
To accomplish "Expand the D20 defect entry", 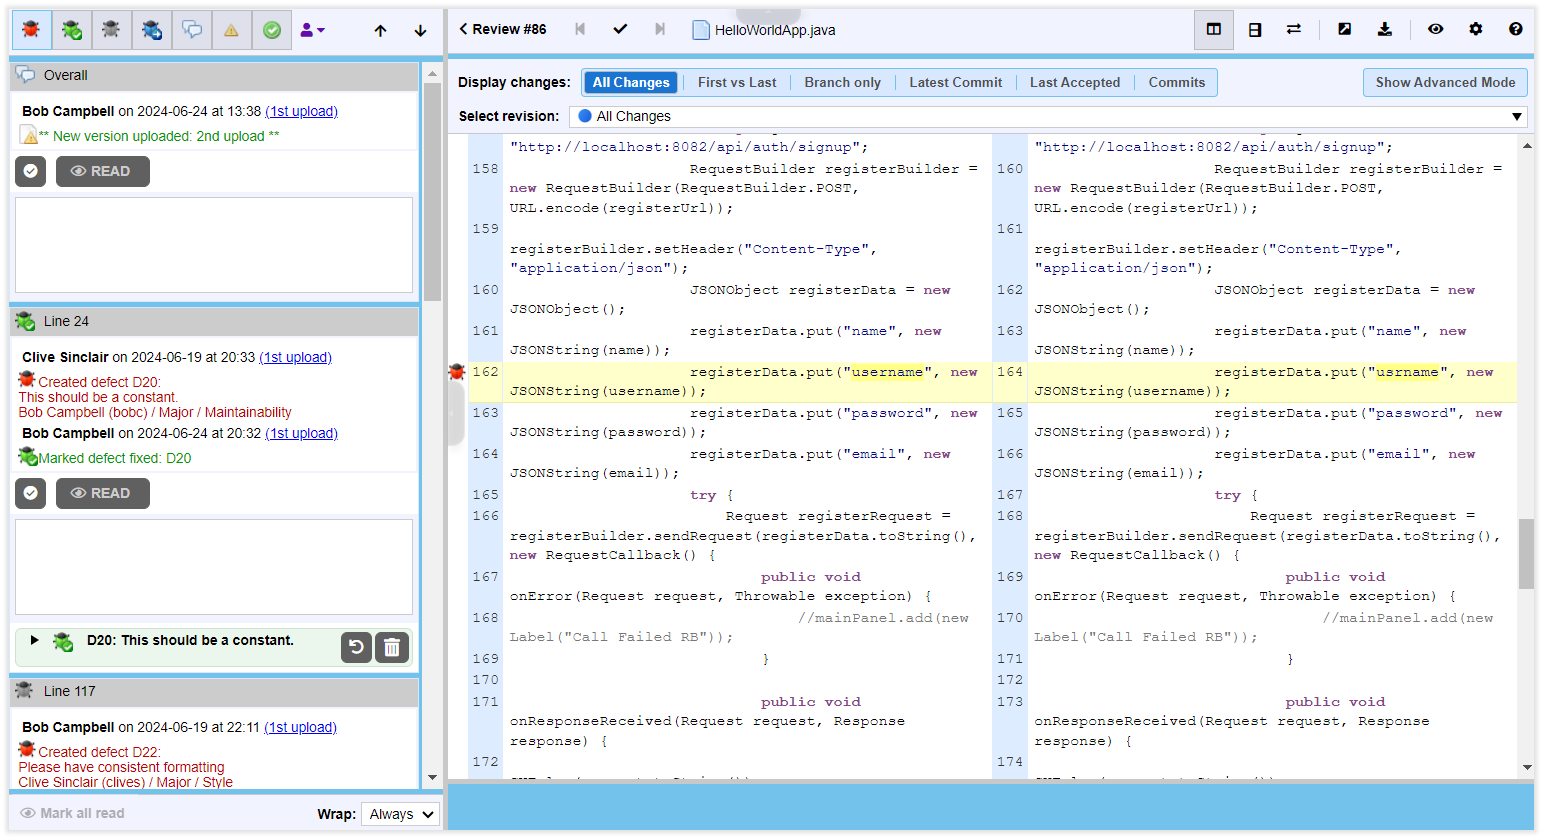I will pos(37,640).
